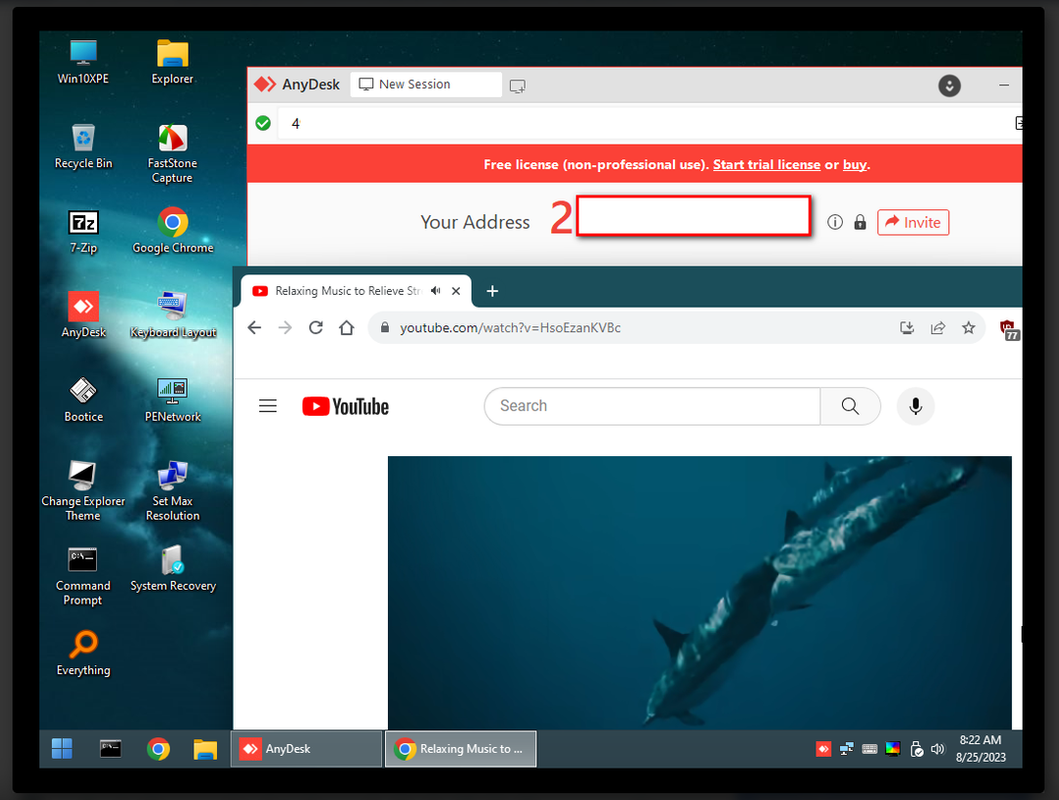Go back in Chrome browser
Viewport: 1059px width, 800px height.
tap(254, 327)
